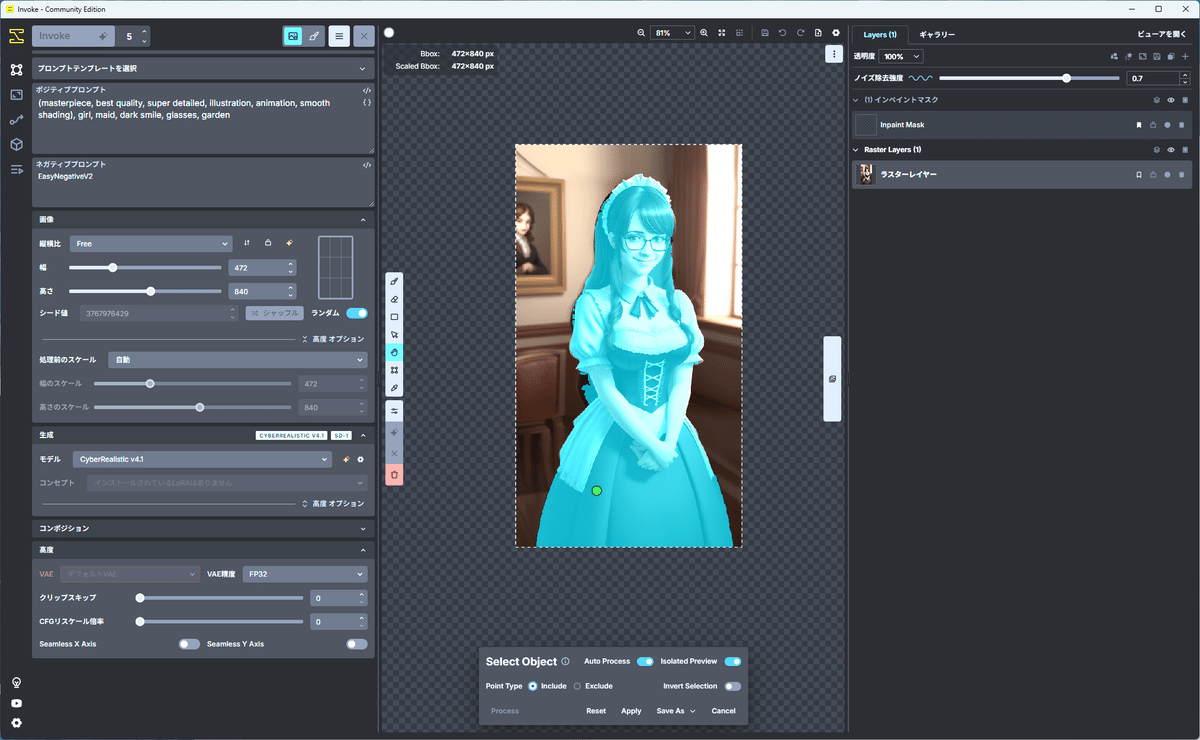Turn on Invert Selection switch
This screenshot has width=1200, height=740.
[x=733, y=686]
